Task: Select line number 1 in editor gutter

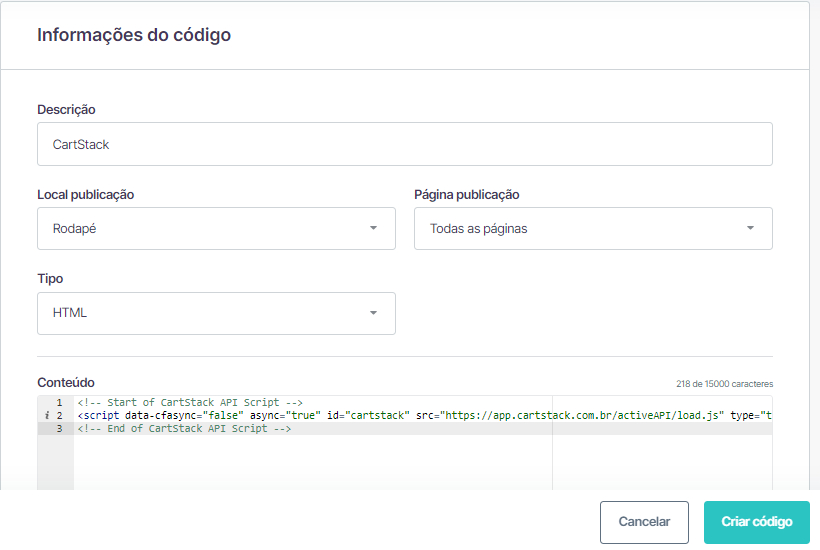Action: (59, 402)
